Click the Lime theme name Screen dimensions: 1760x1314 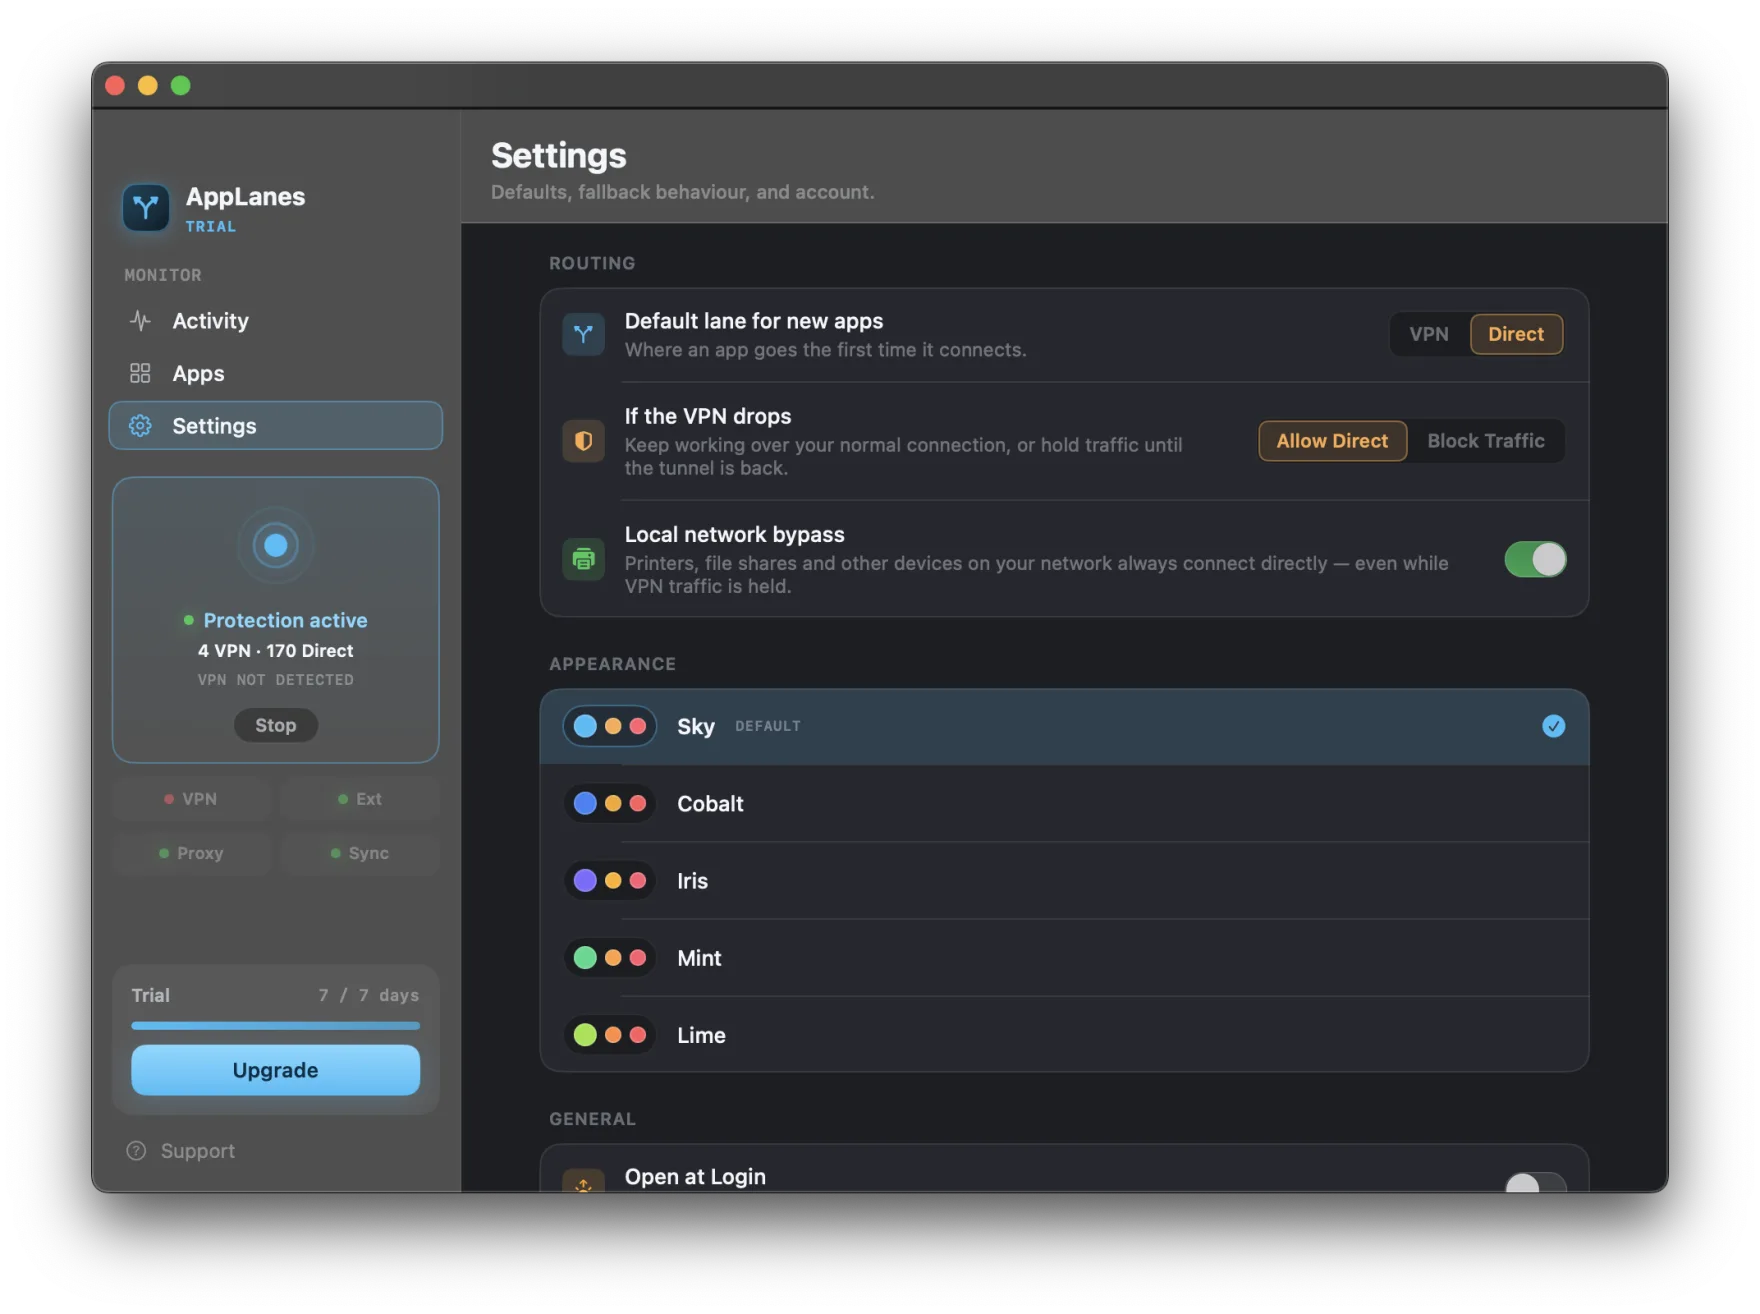[x=701, y=1034]
